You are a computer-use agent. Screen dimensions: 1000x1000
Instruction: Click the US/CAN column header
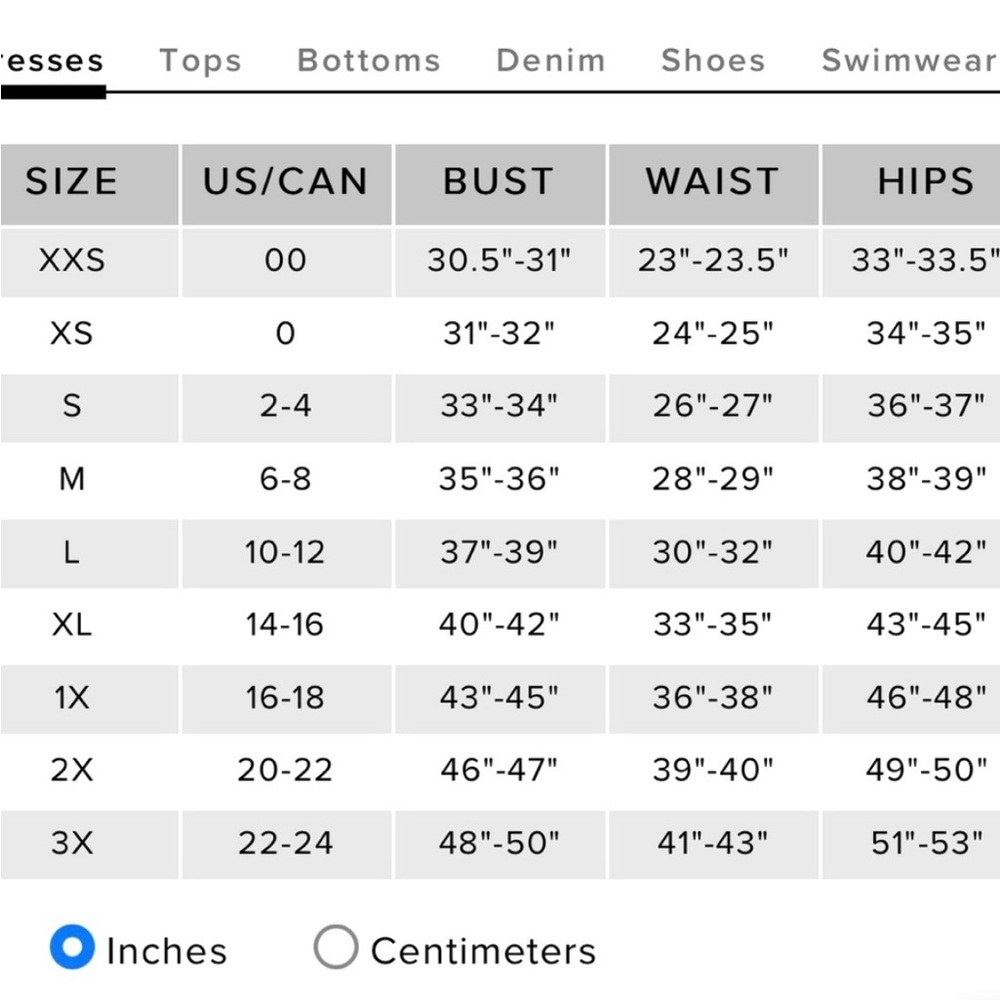pos(286,182)
